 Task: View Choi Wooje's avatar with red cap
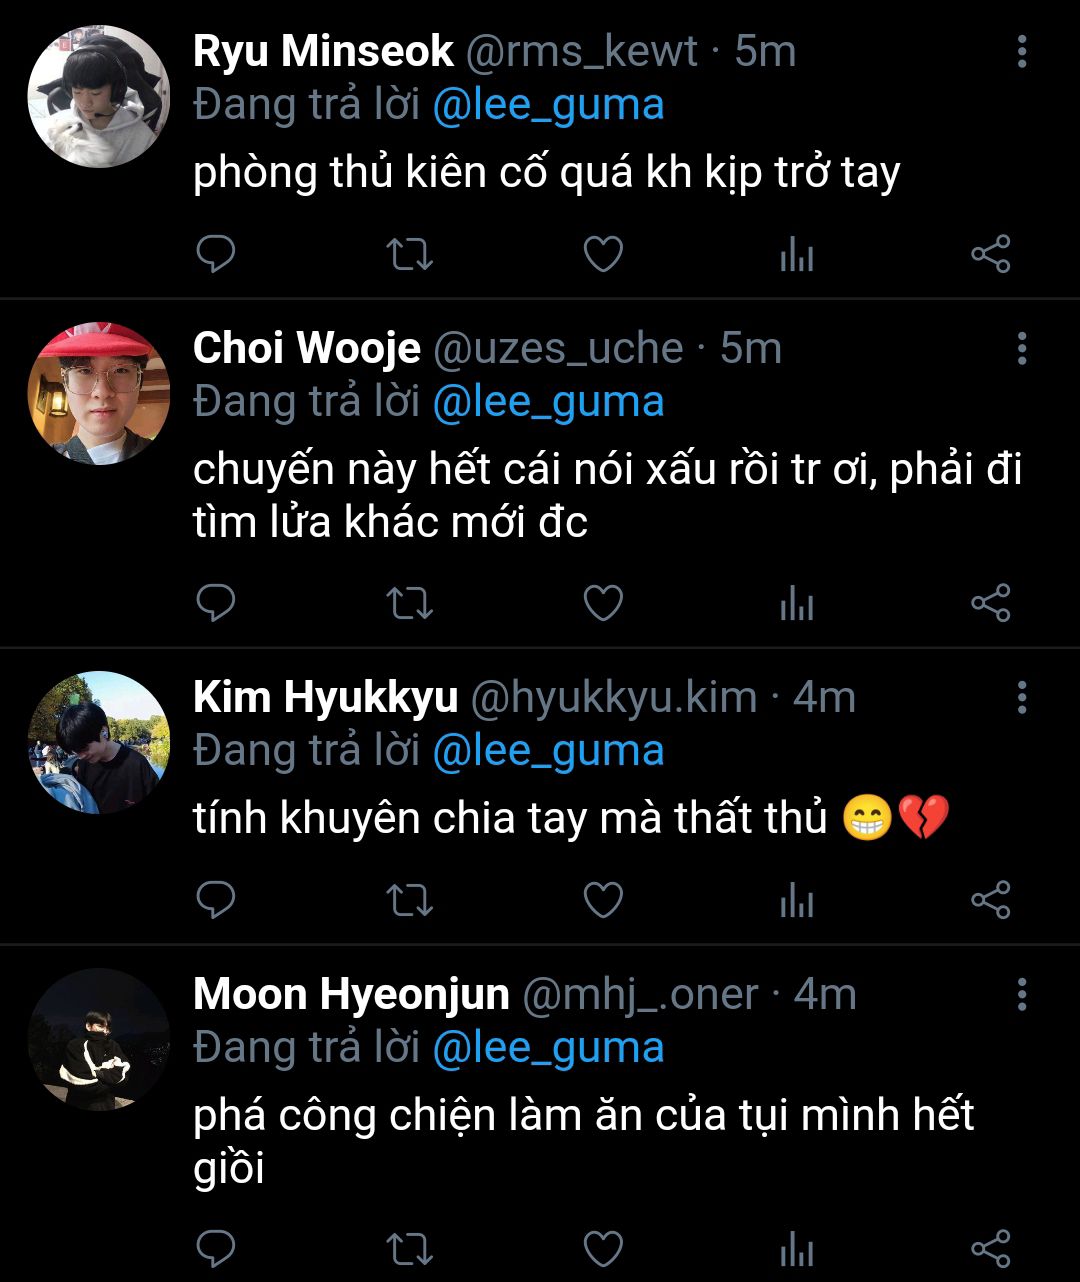point(99,394)
